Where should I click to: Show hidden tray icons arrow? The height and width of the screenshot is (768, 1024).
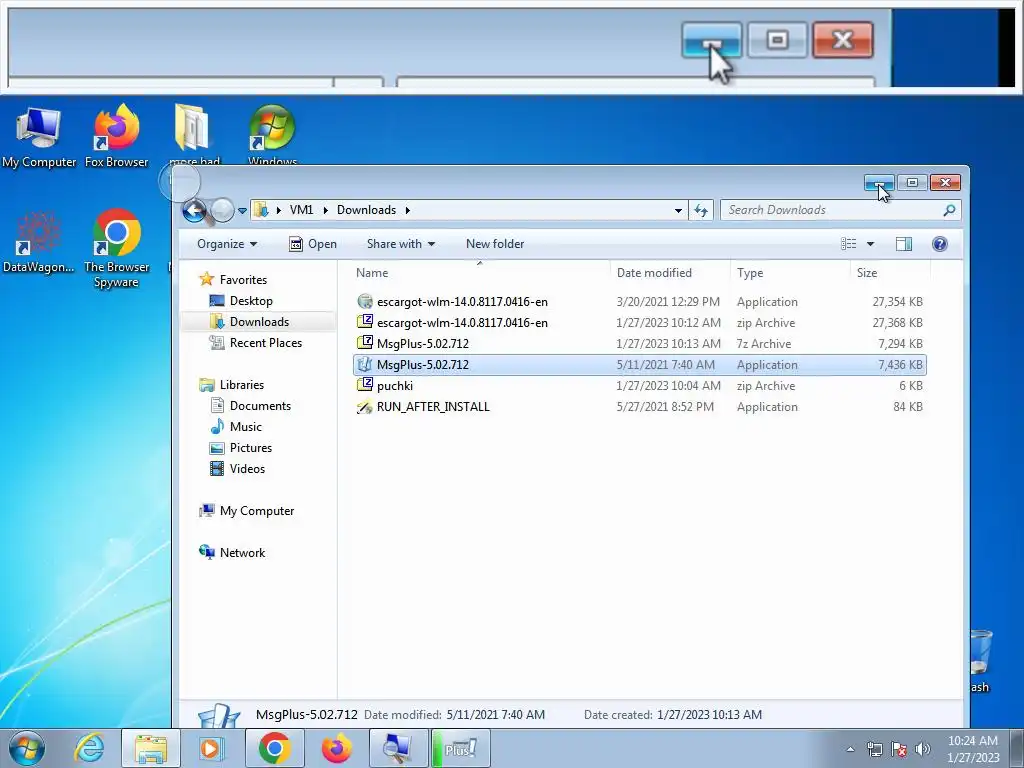[850, 749]
